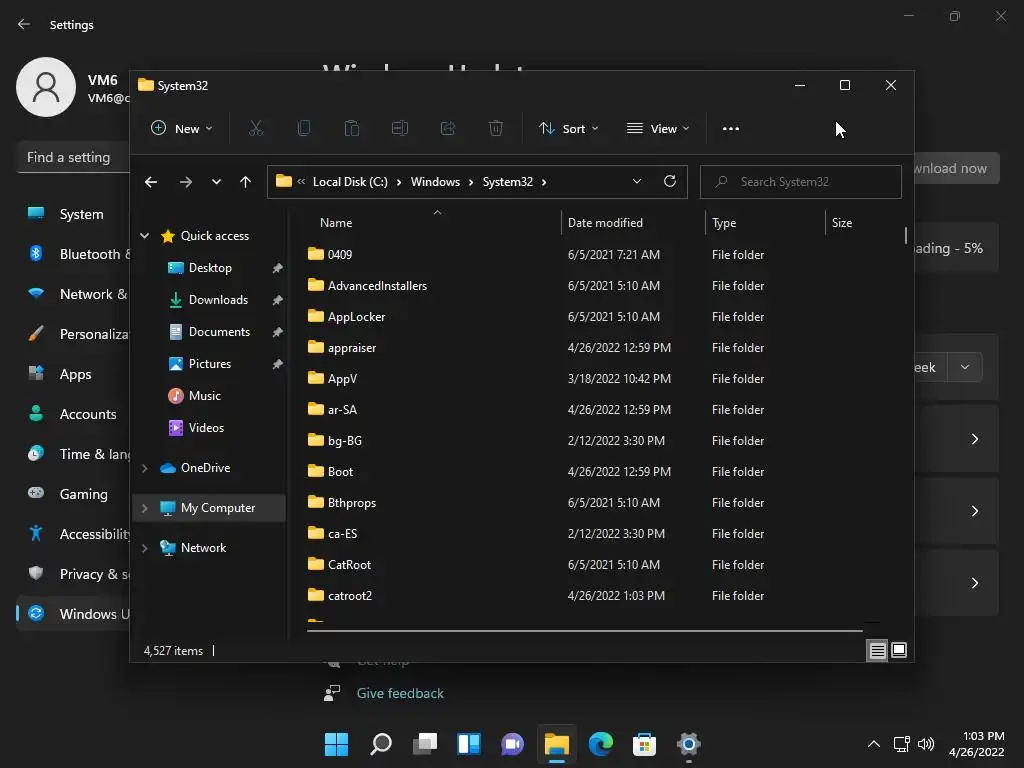
Task: Open the See more three-dots menu
Action: coord(731,129)
